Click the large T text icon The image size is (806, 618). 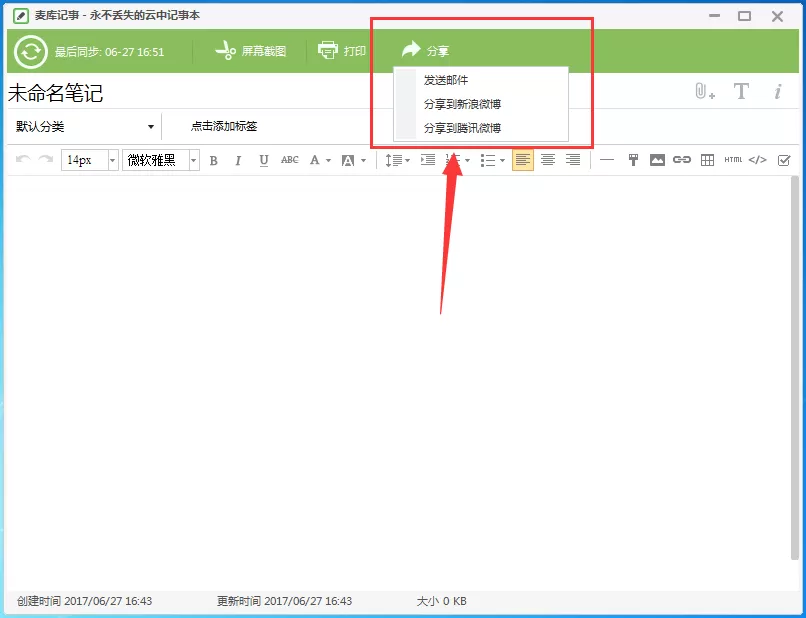click(x=741, y=92)
